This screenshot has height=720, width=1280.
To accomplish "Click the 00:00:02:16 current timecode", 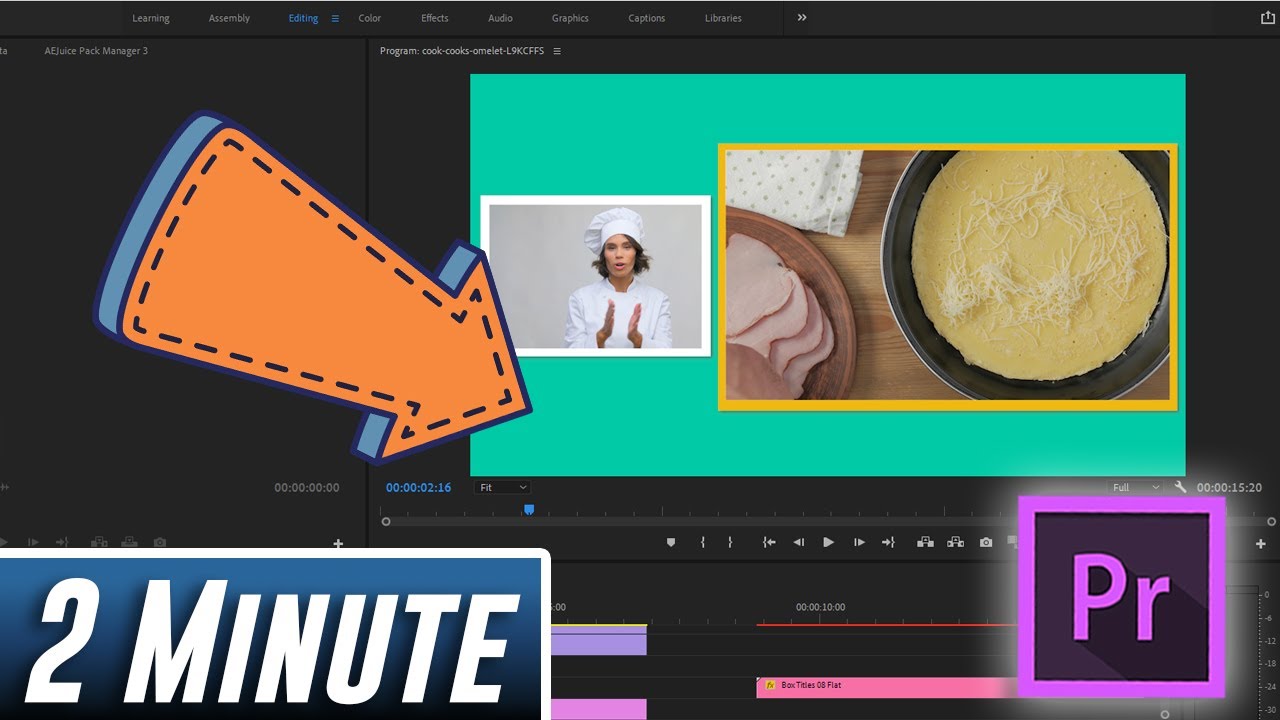I will (418, 488).
